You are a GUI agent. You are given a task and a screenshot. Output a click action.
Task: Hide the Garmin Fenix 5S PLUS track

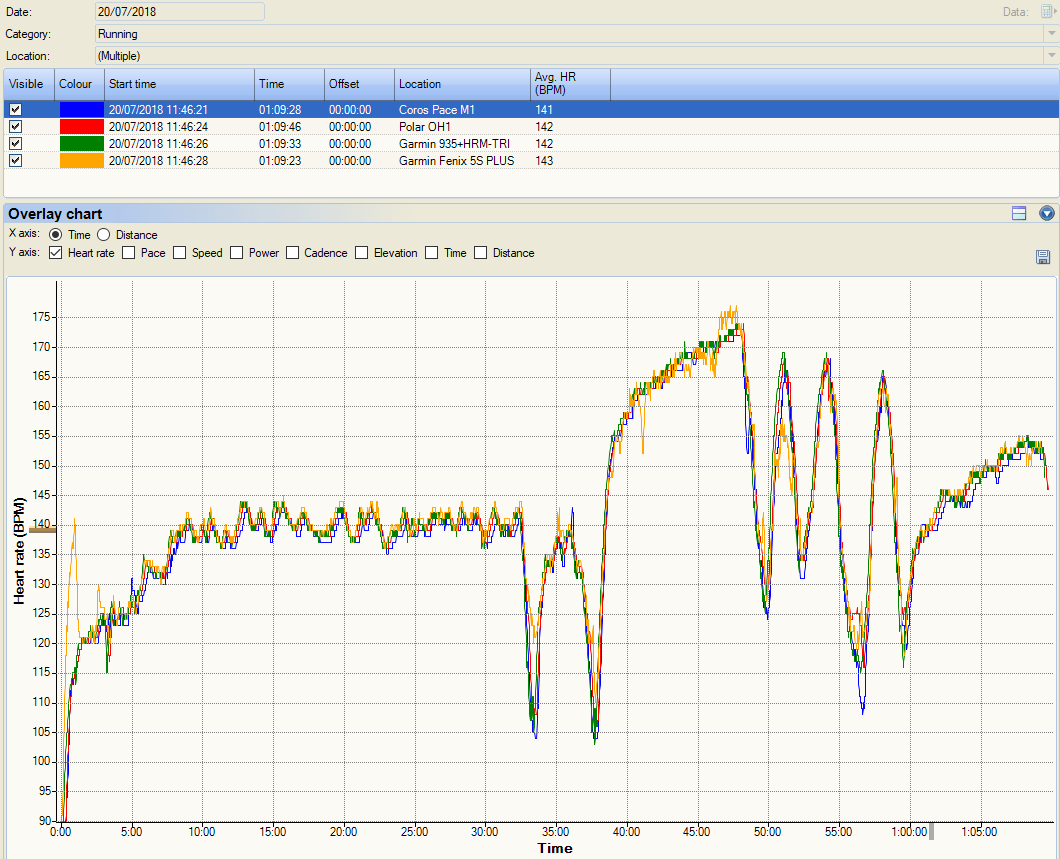tap(15, 161)
